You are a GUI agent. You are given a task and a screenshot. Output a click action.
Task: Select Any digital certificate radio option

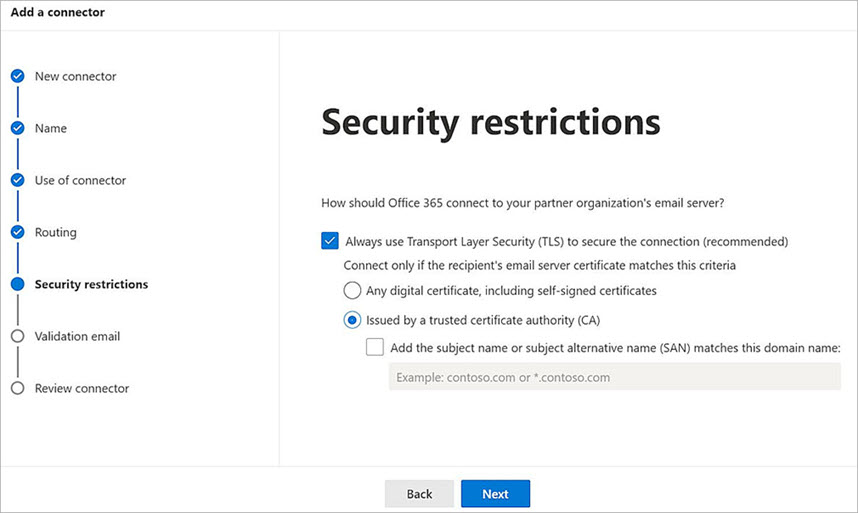(x=352, y=291)
